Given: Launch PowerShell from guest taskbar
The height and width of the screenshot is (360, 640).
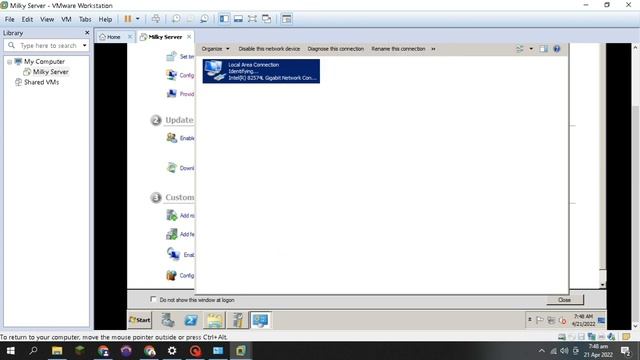Looking at the screenshot, I should click(x=191, y=320).
